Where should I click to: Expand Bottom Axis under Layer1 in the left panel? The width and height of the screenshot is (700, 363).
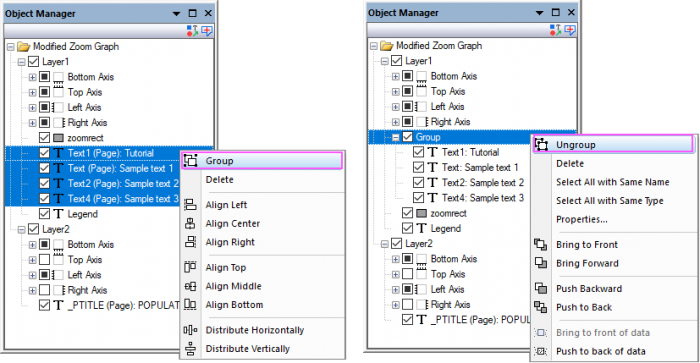coord(33,77)
